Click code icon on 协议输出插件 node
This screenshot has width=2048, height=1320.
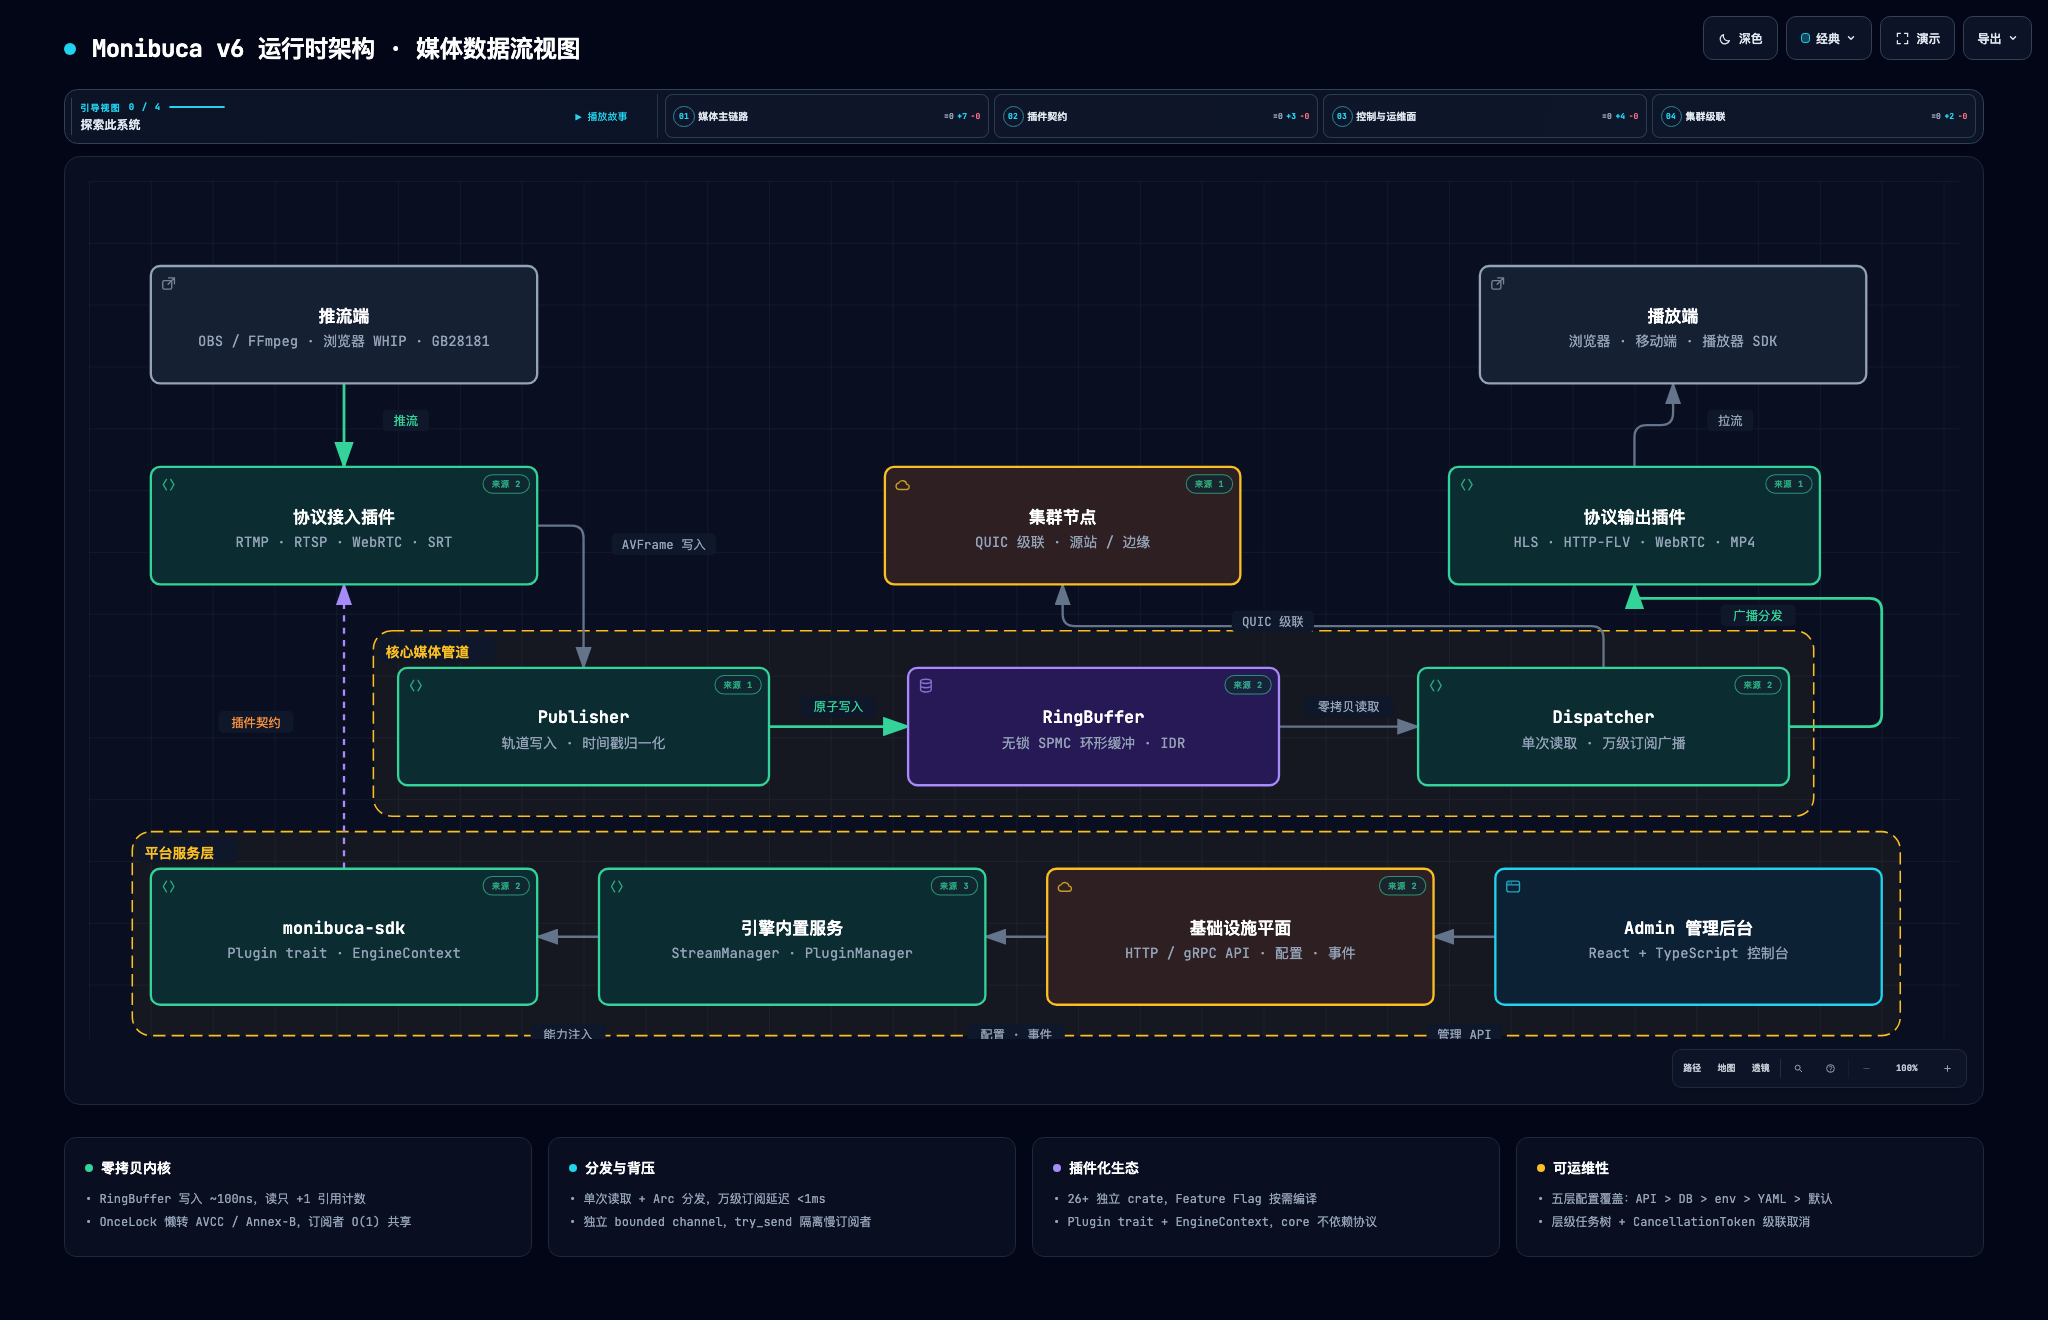[1467, 485]
